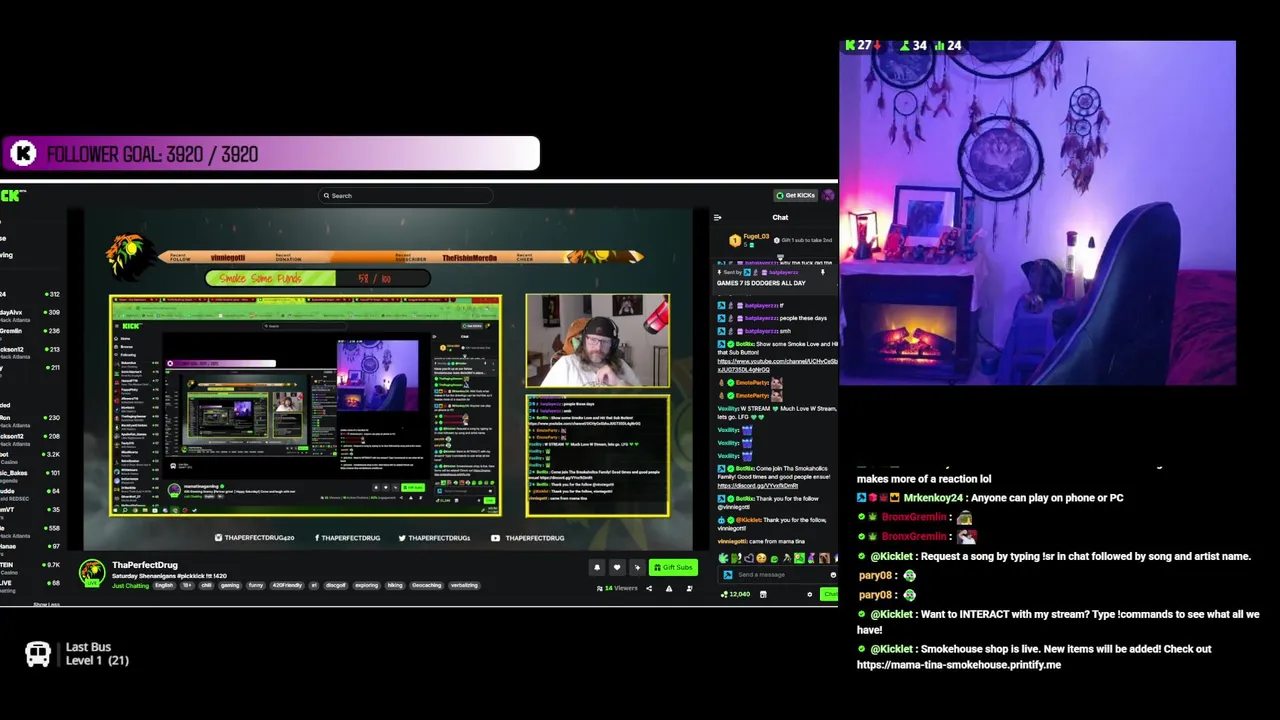Click 'Gift 1 sub to take 2nd' text
The image size is (1280, 720).
(x=805, y=240)
